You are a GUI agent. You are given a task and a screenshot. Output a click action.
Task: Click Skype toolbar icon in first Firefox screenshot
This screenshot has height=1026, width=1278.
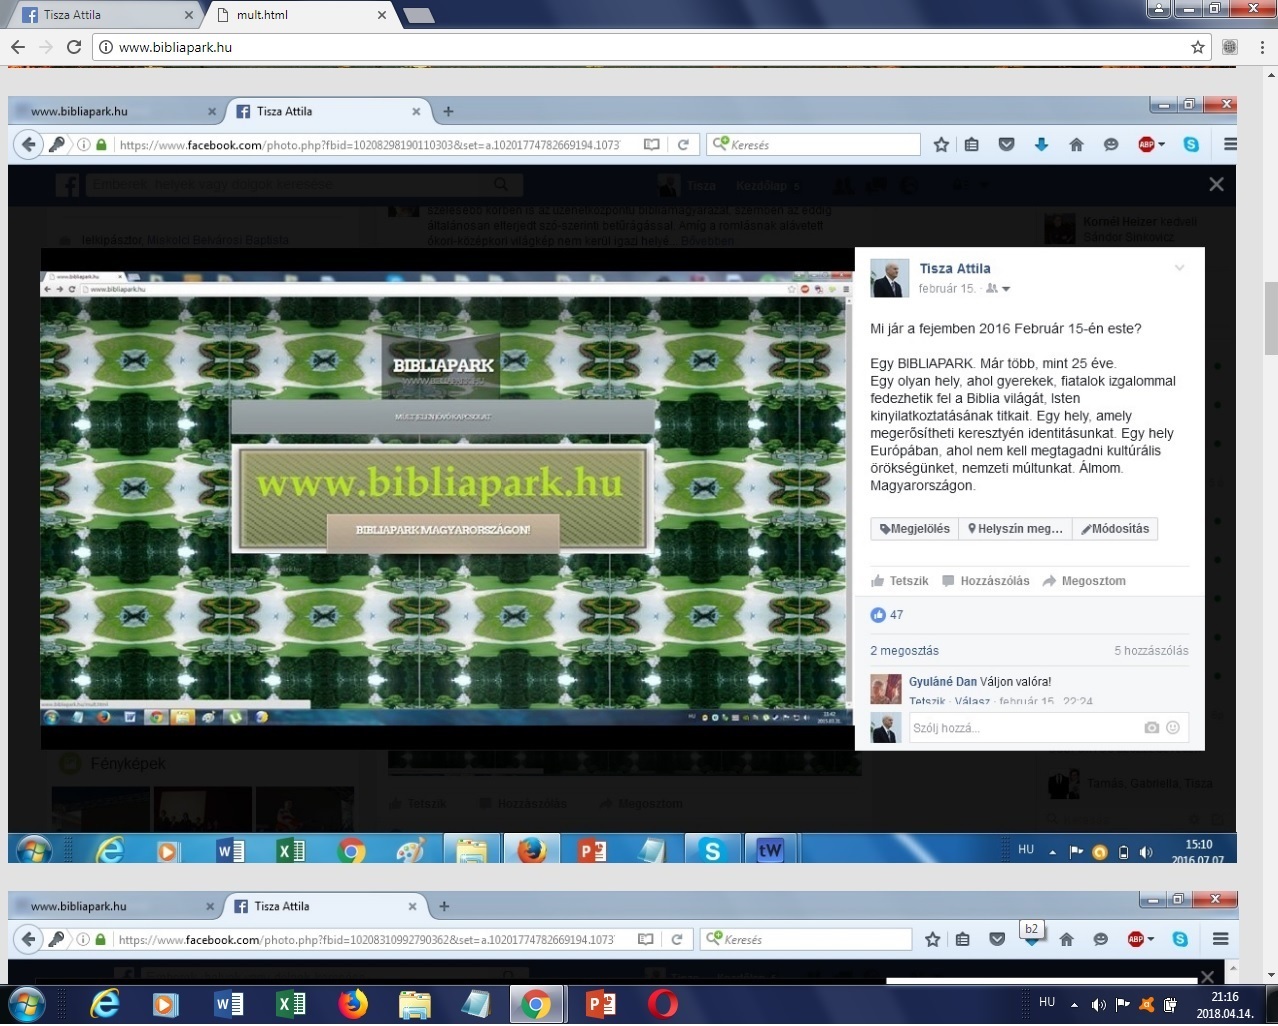point(1191,145)
